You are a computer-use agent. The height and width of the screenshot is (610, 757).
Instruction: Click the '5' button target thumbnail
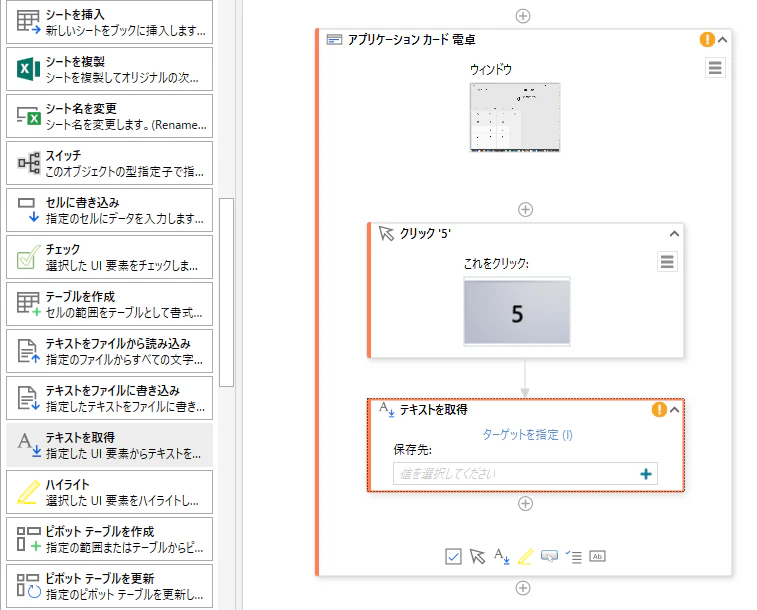click(517, 312)
